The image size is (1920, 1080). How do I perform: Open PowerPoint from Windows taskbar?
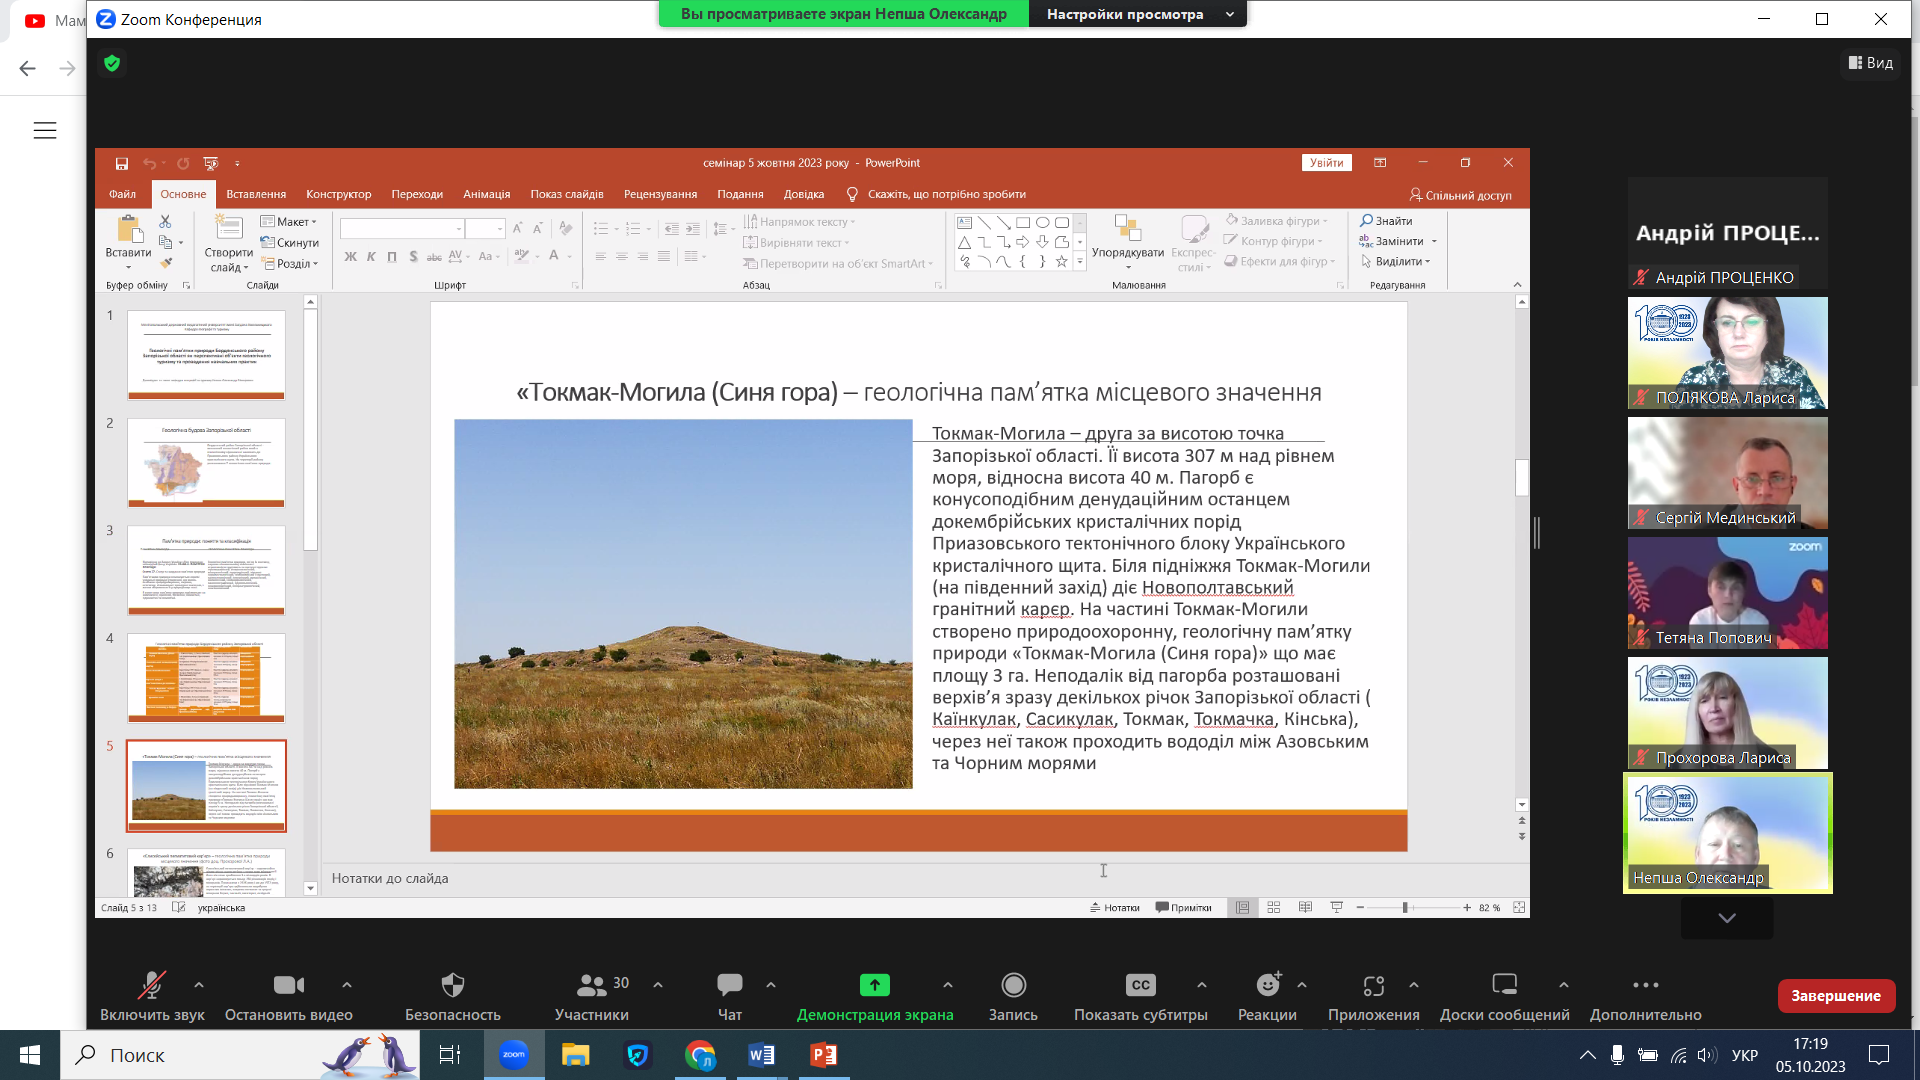pyautogui.click(x=823, y=1055)
